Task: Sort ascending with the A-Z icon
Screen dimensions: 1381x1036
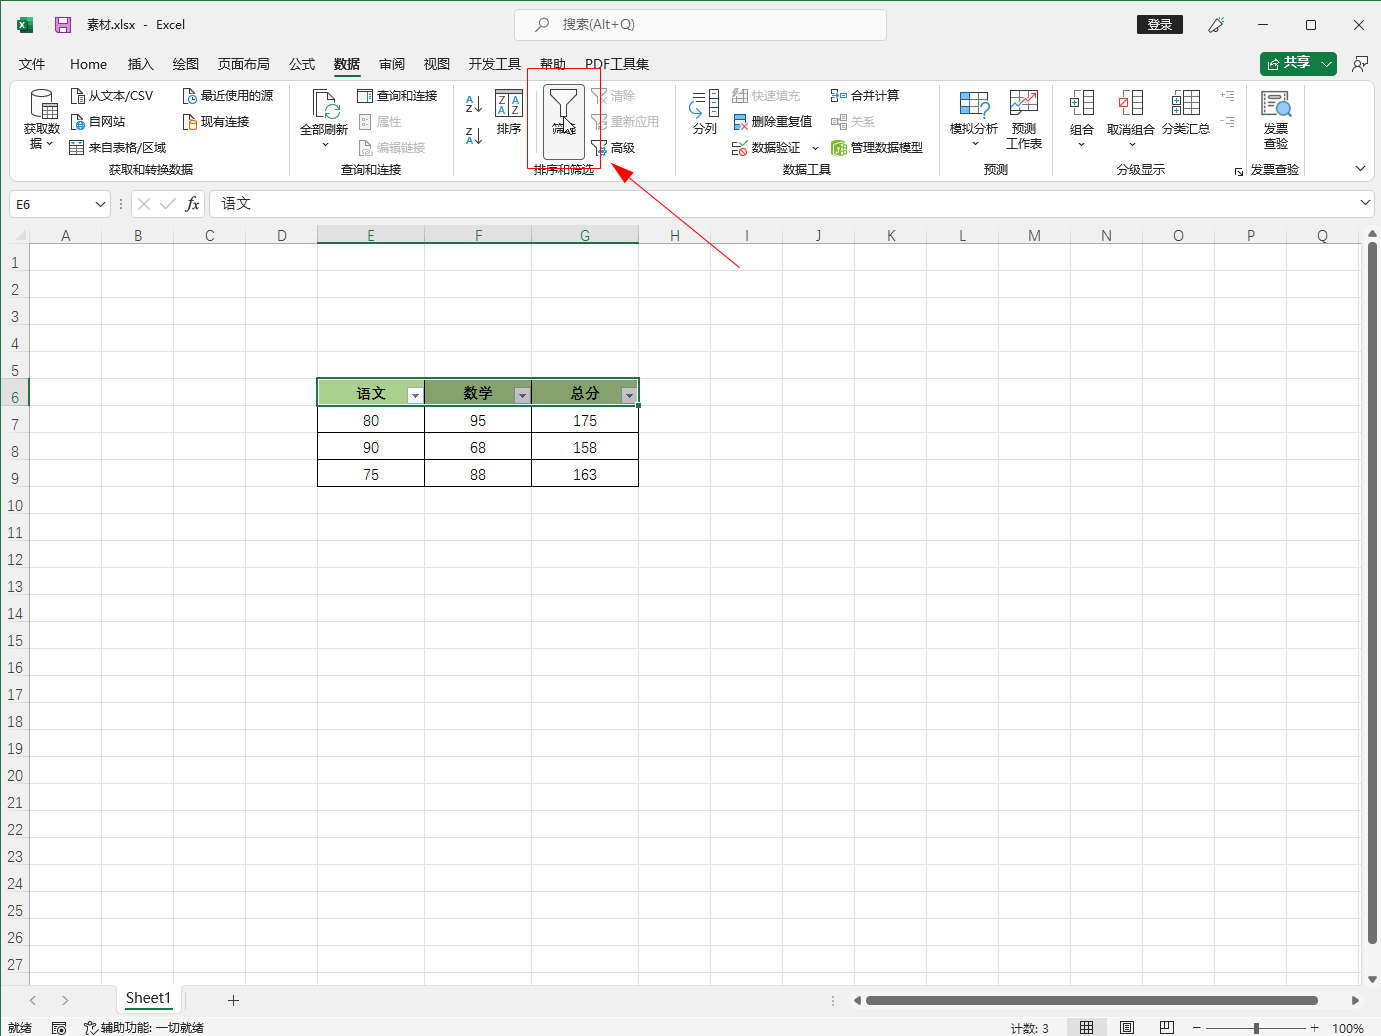Action: (x=474, y=104)
